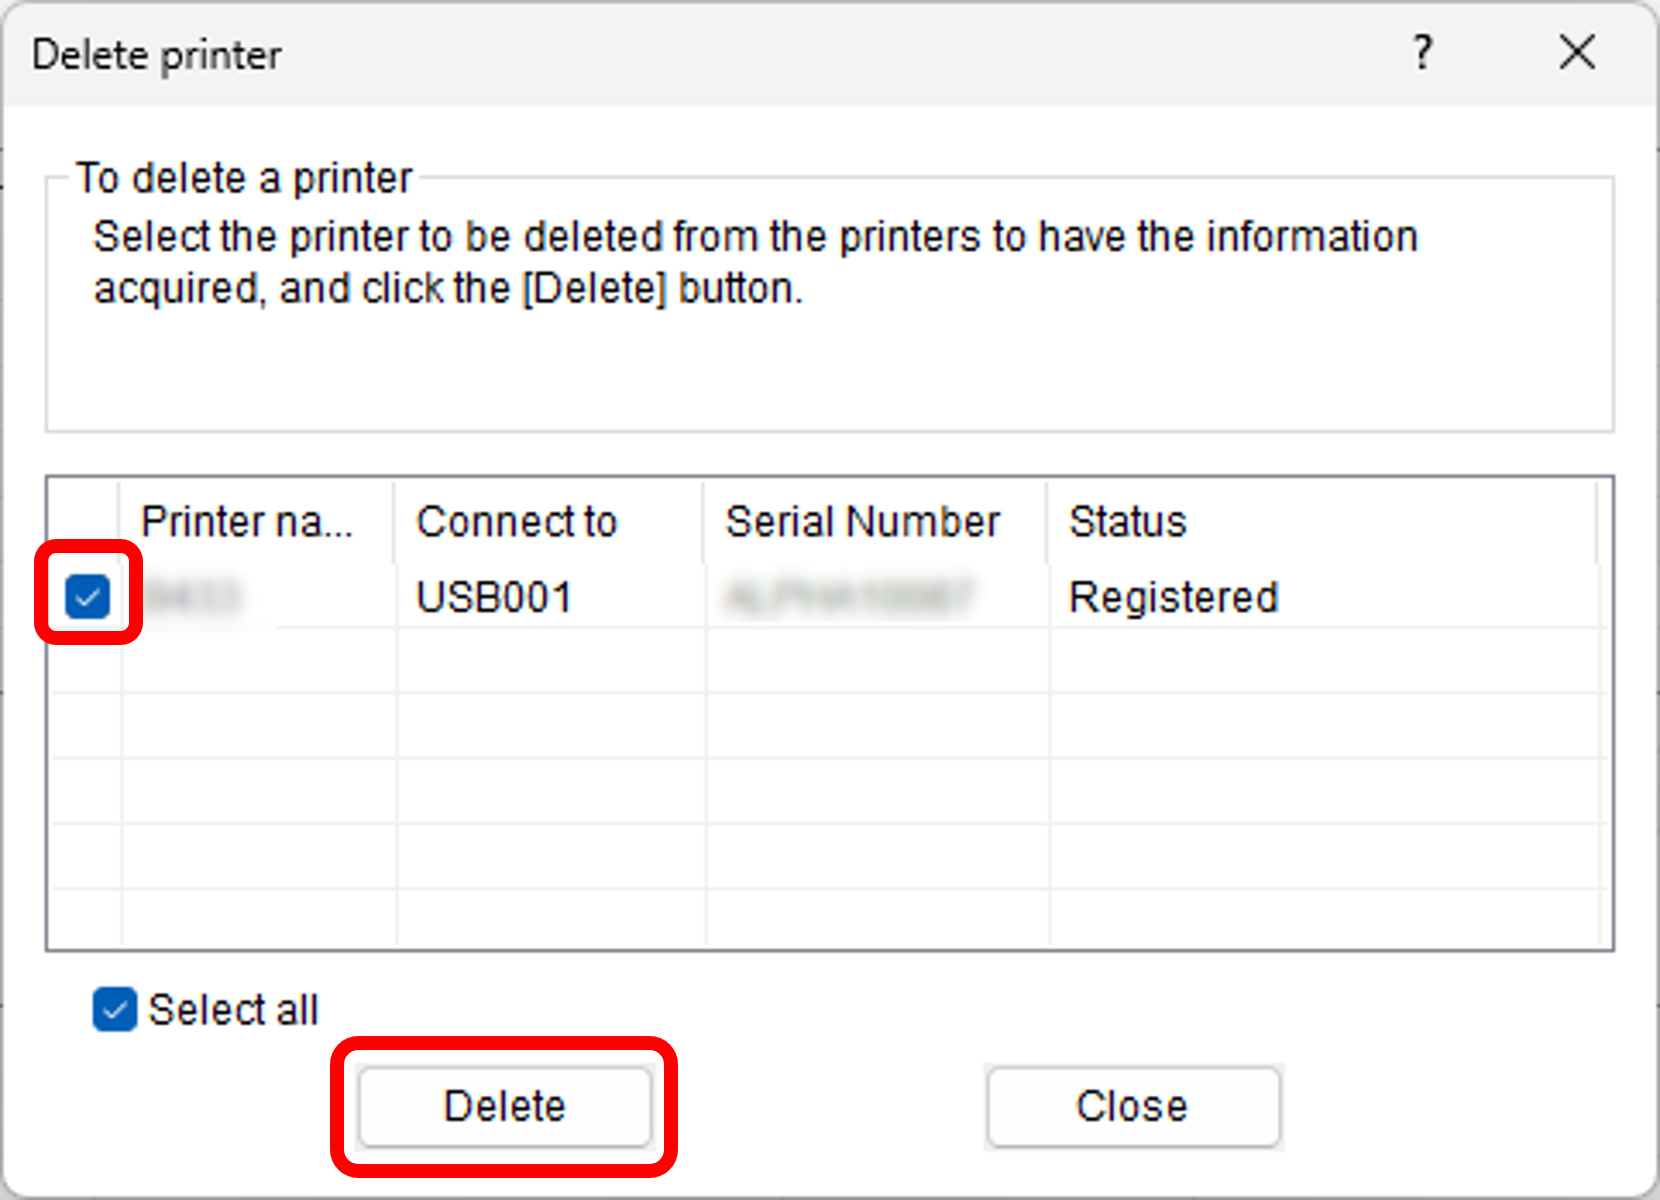1660x1200 pixels.
Task: Click the help question mark button
Action: click(1422, 52)
